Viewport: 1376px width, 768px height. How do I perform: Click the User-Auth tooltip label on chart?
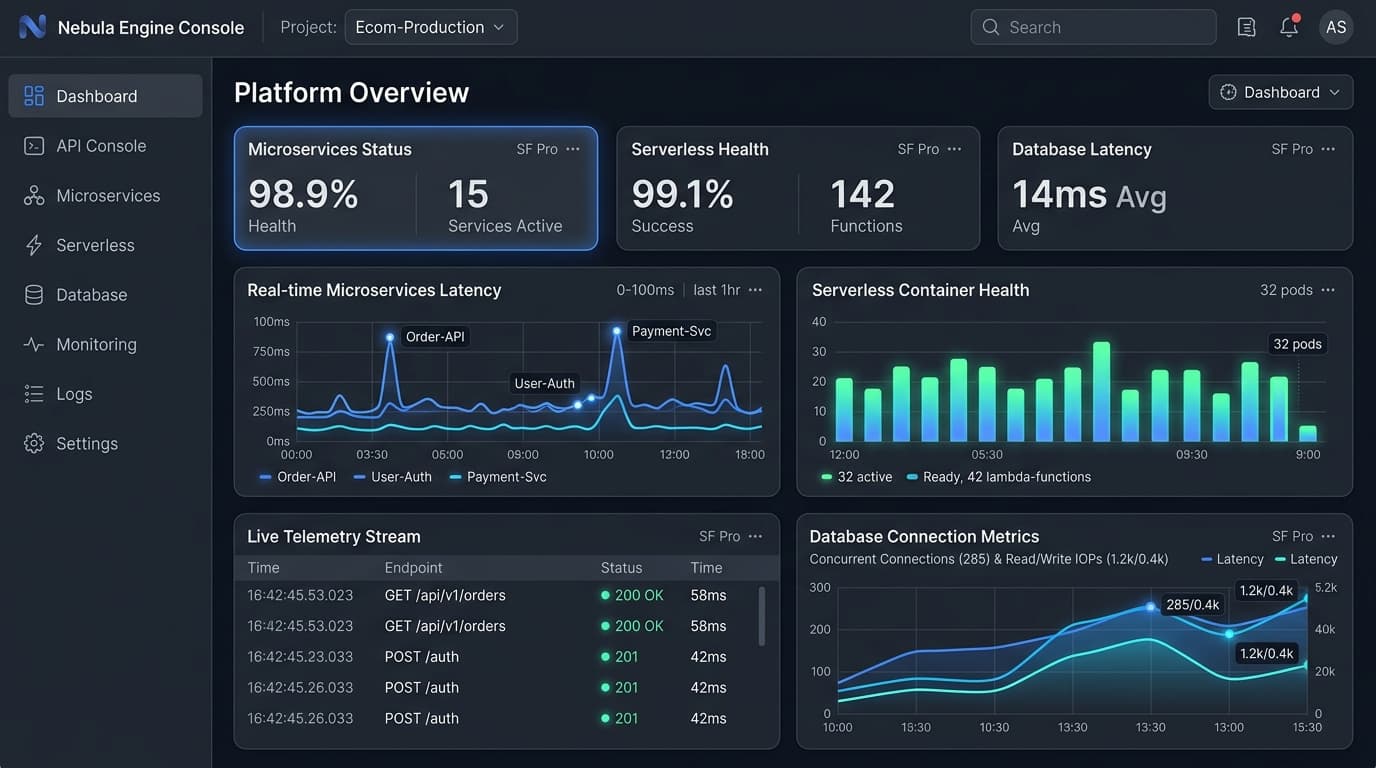[544, 383]
